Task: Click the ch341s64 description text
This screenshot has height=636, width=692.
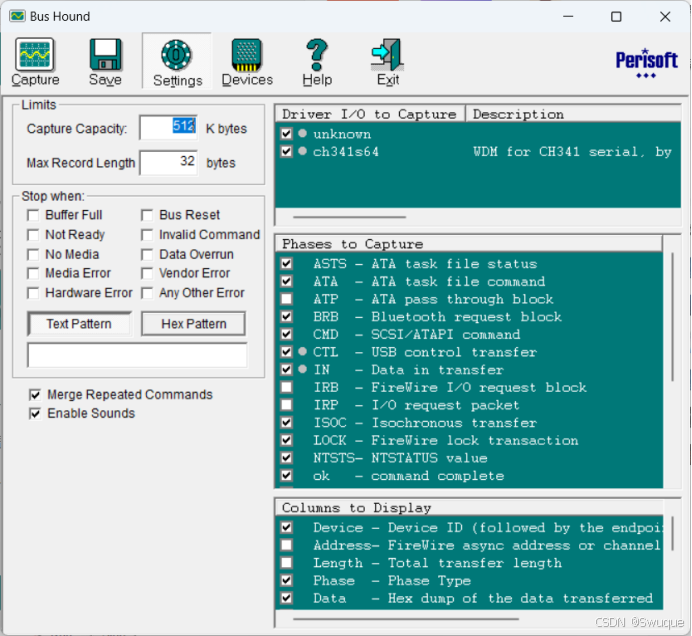Action: pos(572,152)
